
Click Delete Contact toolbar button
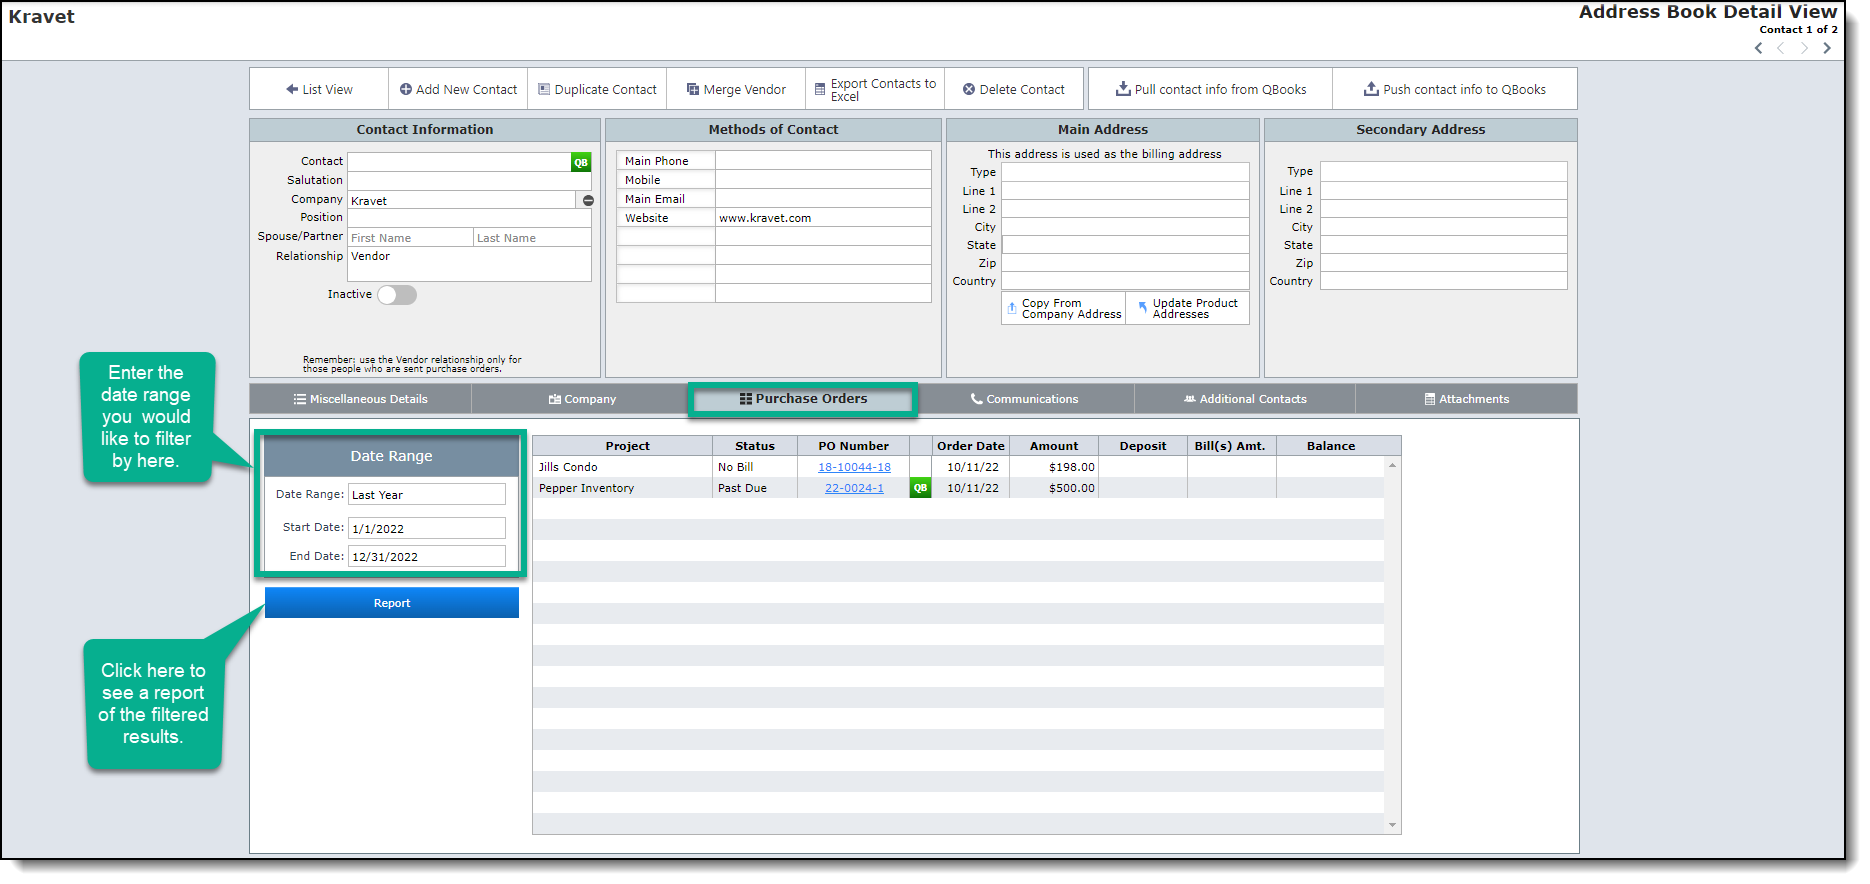(x=1014, y=89)
